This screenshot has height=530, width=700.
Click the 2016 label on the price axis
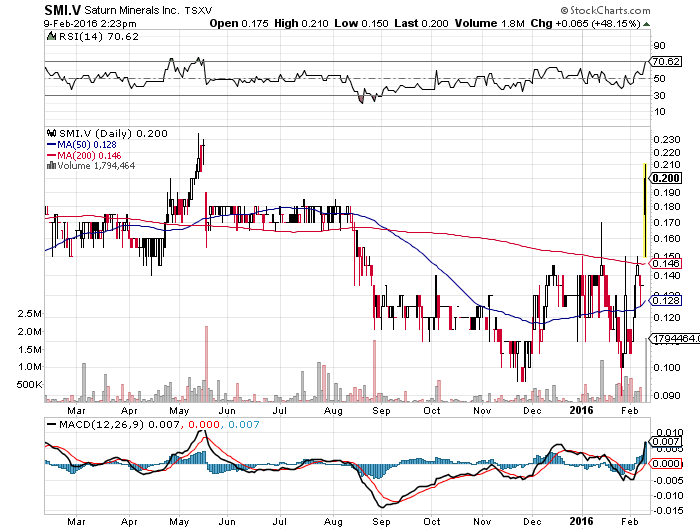point(582,410)
